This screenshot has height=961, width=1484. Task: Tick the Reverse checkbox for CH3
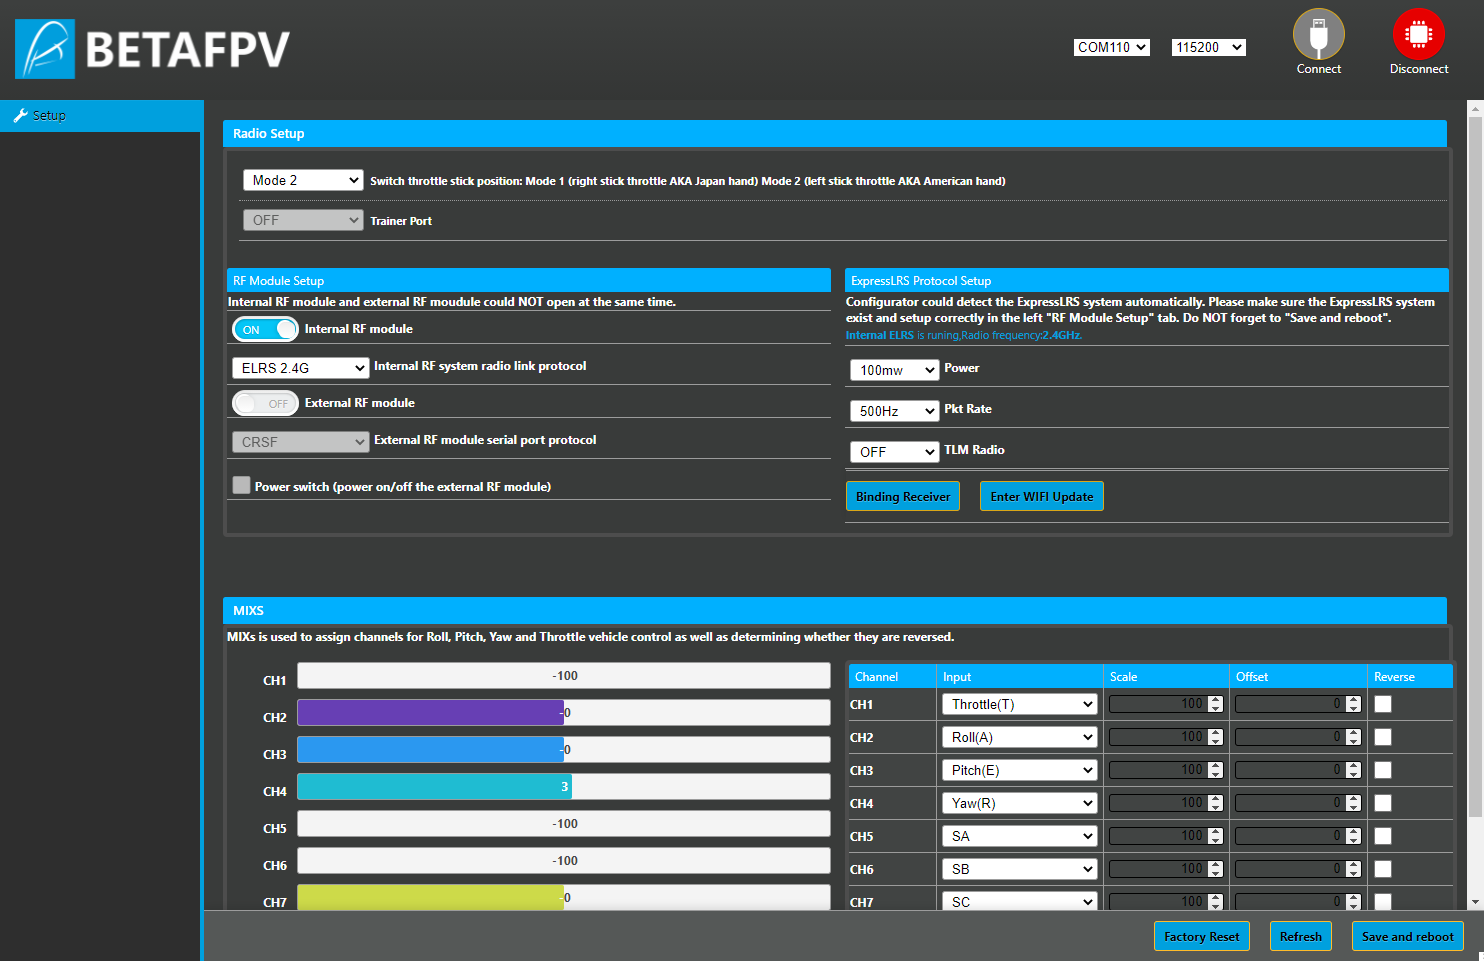1382,770
